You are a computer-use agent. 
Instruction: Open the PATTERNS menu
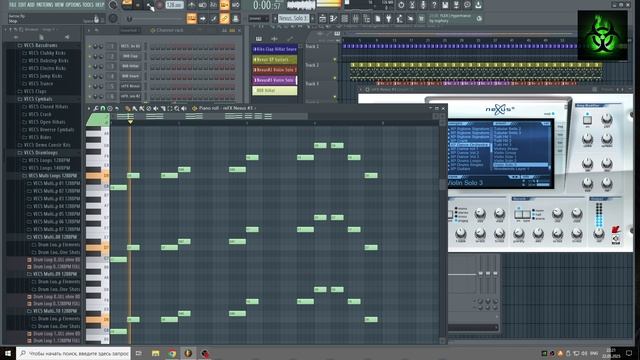[44, 5]
